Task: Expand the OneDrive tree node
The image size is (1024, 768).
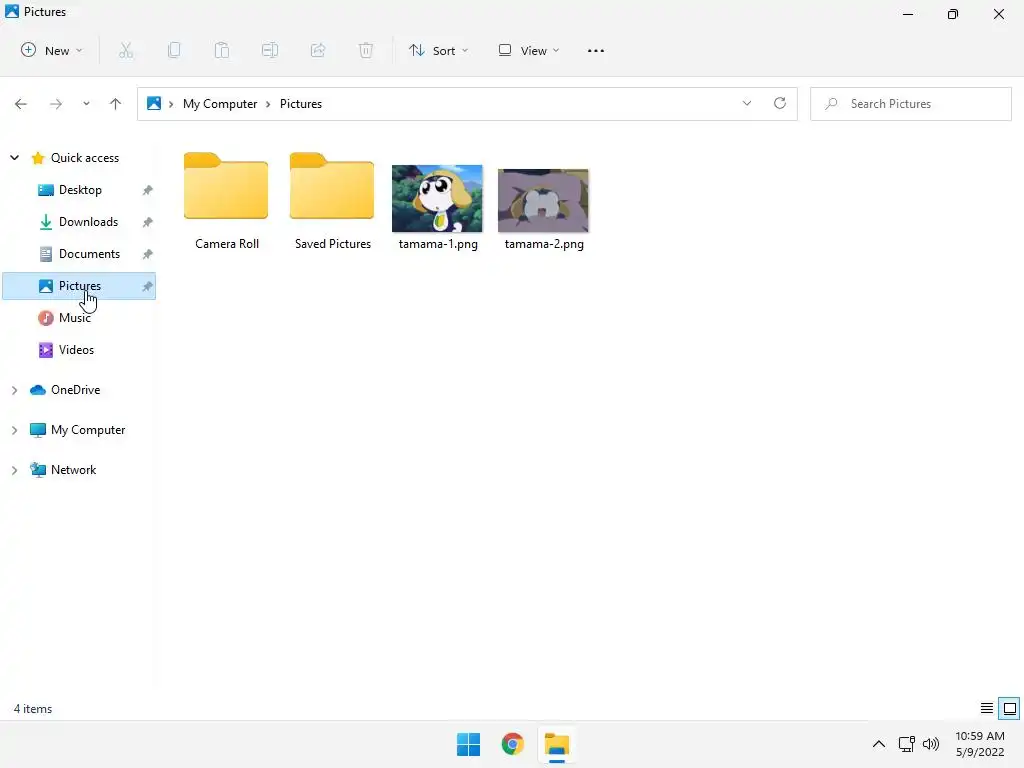Action: click(14, 390)
